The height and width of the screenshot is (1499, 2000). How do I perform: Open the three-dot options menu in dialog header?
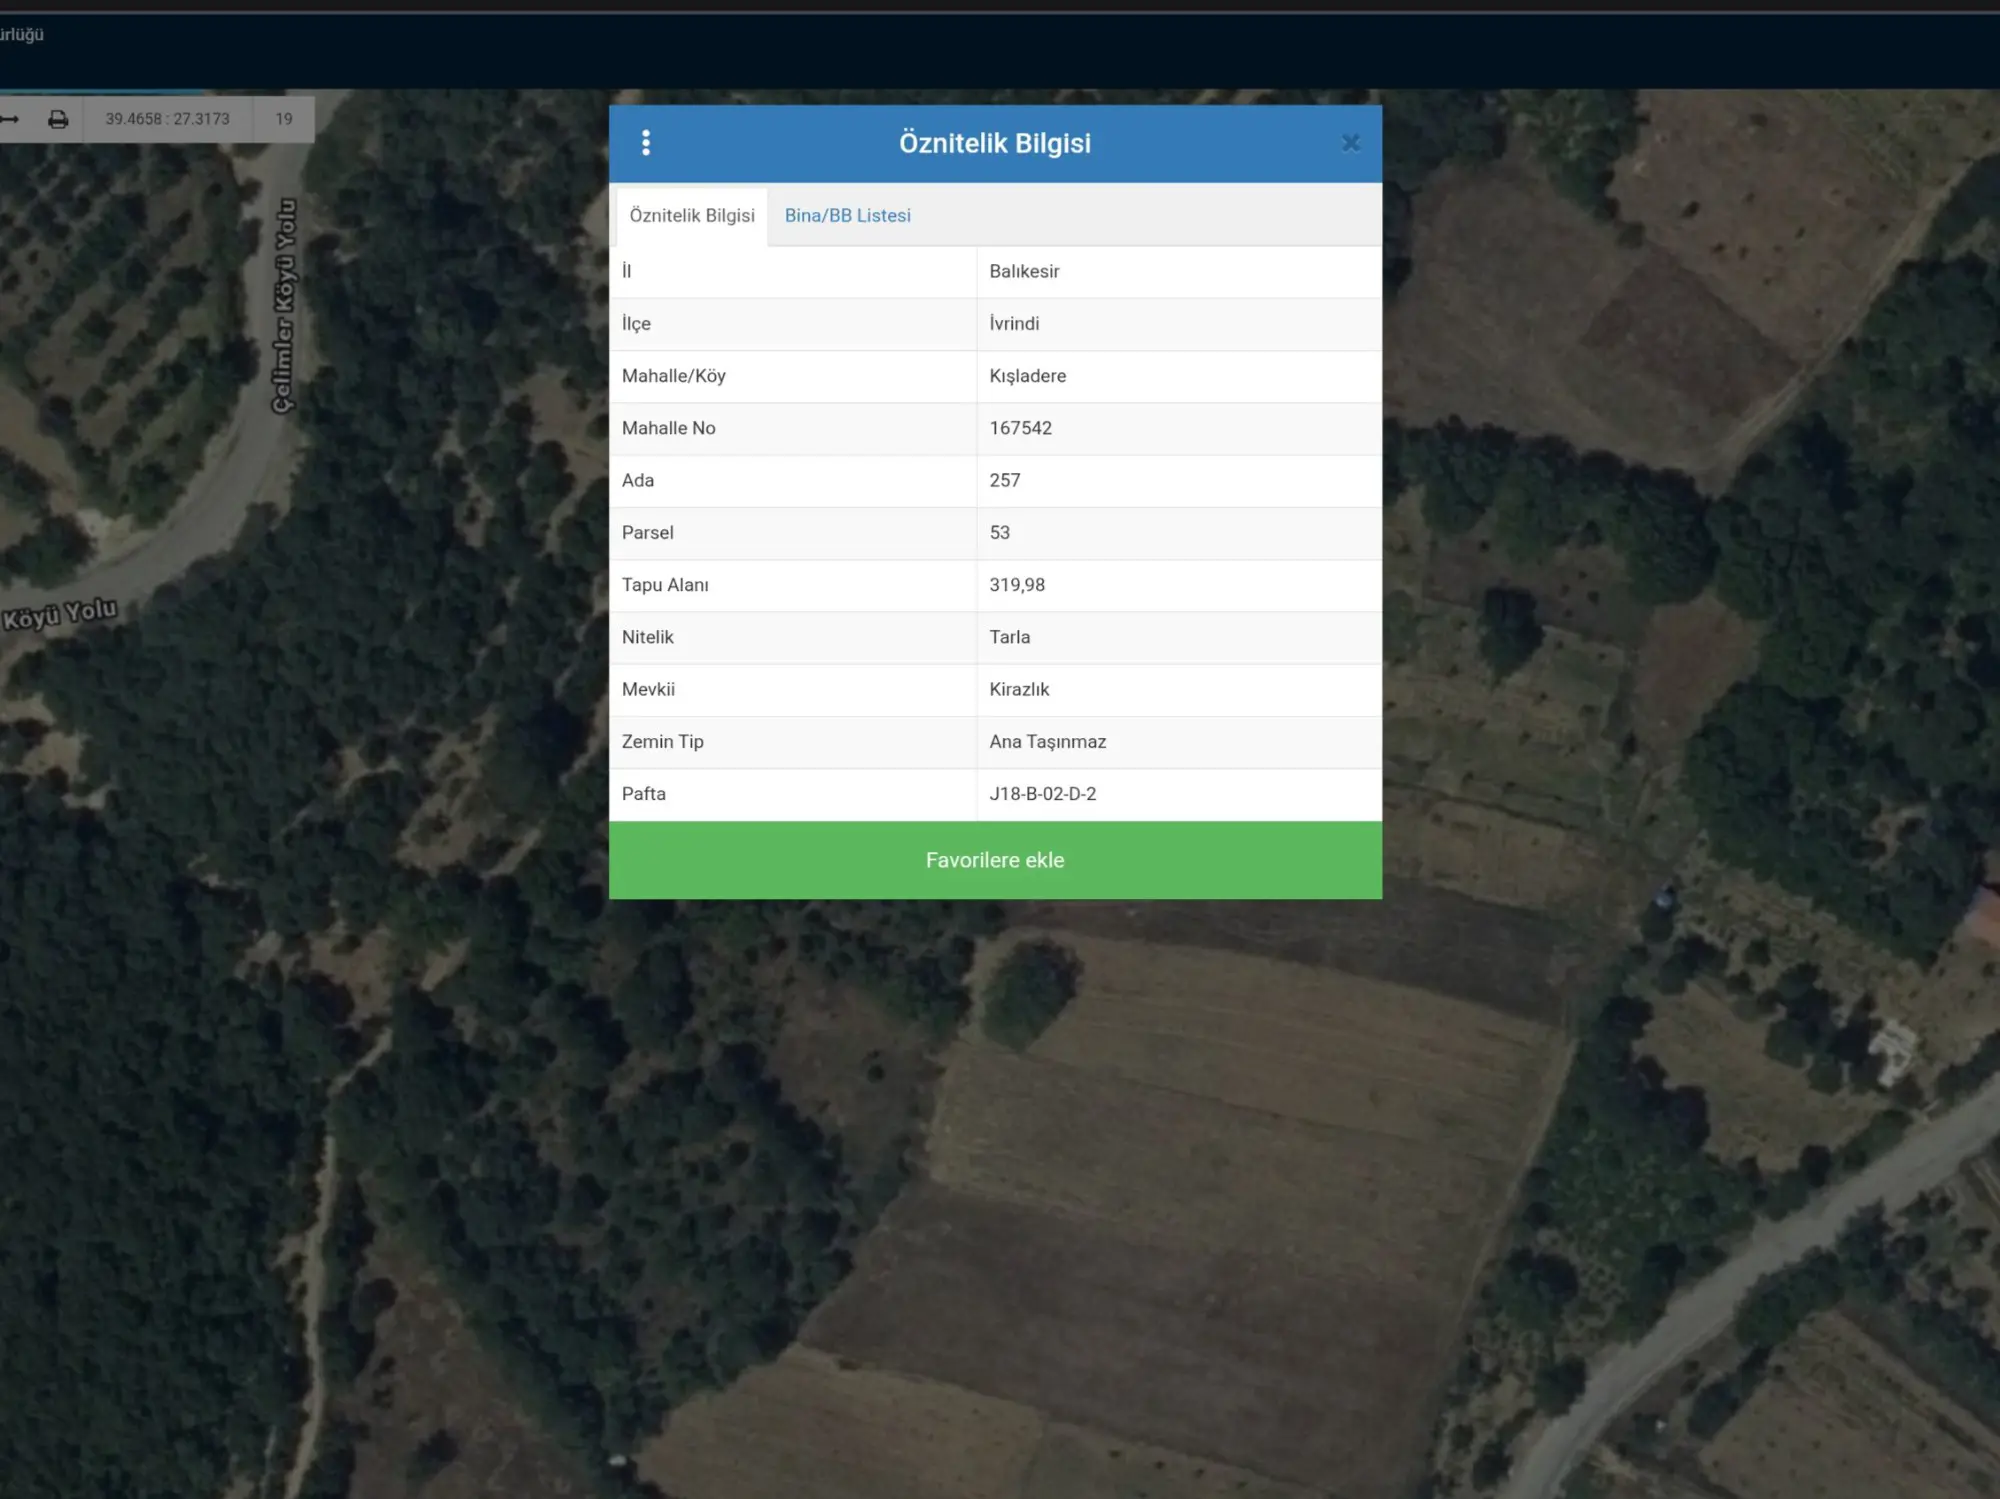pos(646,143)
